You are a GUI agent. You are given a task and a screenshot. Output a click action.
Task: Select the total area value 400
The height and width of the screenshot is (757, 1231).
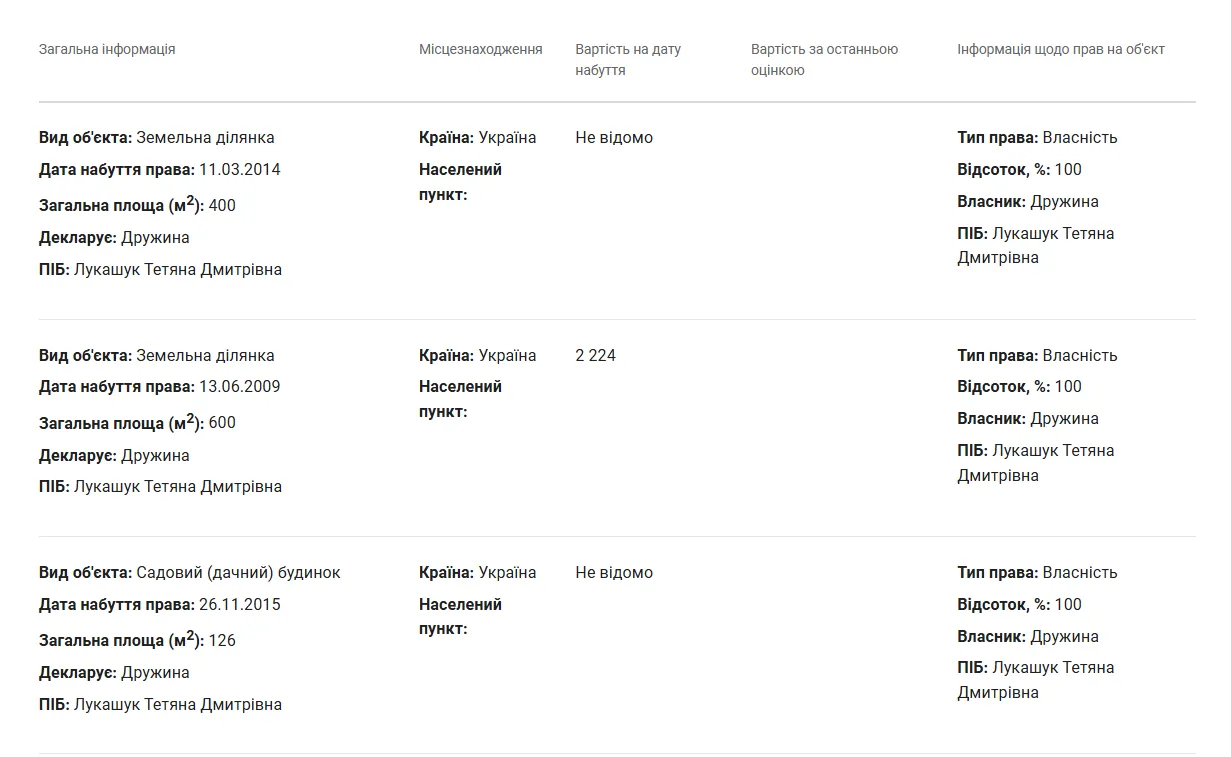point(222,205)
